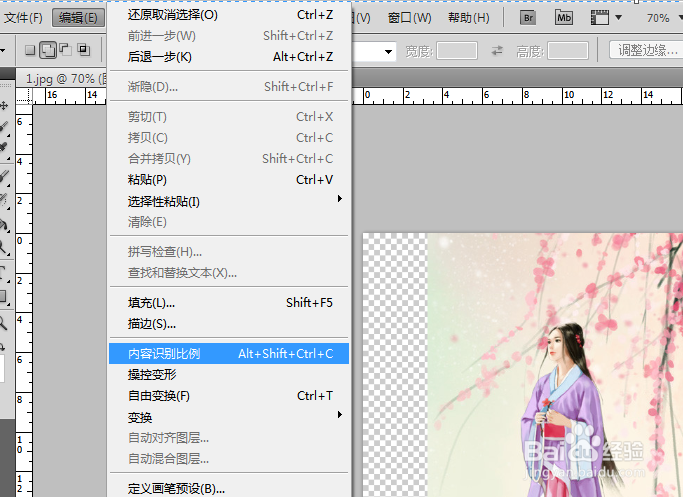
Task: Click the 宽度 width input field
Action: (457, 51)
